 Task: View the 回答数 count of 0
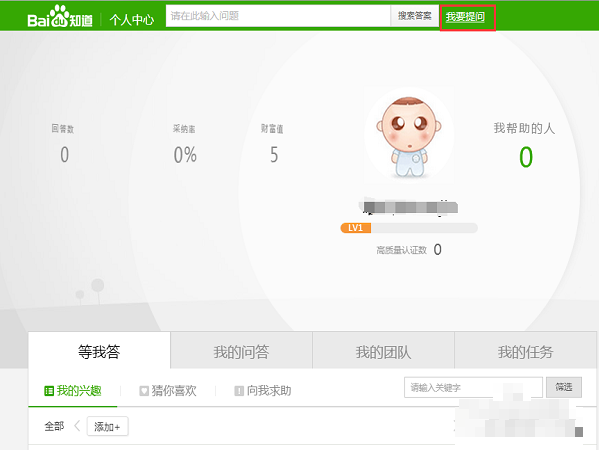(65, 155)
